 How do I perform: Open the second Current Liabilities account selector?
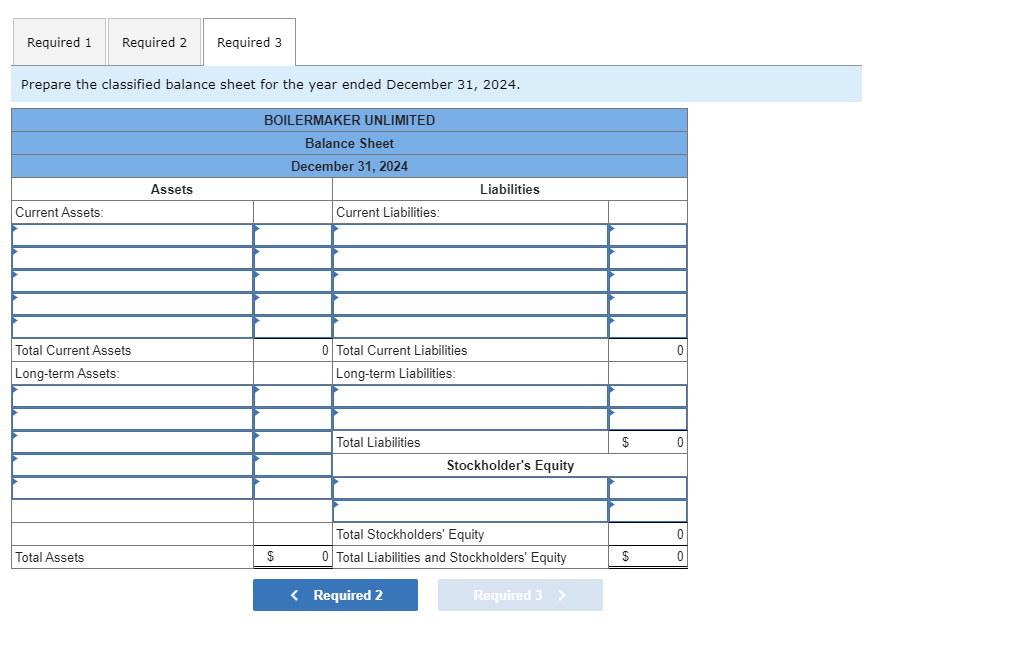click(x=470, y=257)
